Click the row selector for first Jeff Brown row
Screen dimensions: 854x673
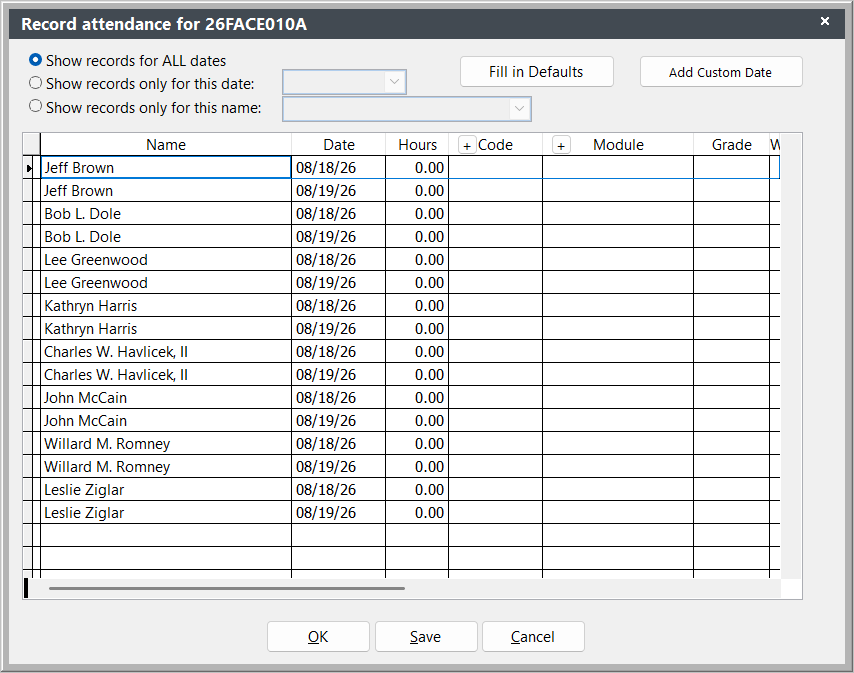pyautogui.click(x=28, y=168)
